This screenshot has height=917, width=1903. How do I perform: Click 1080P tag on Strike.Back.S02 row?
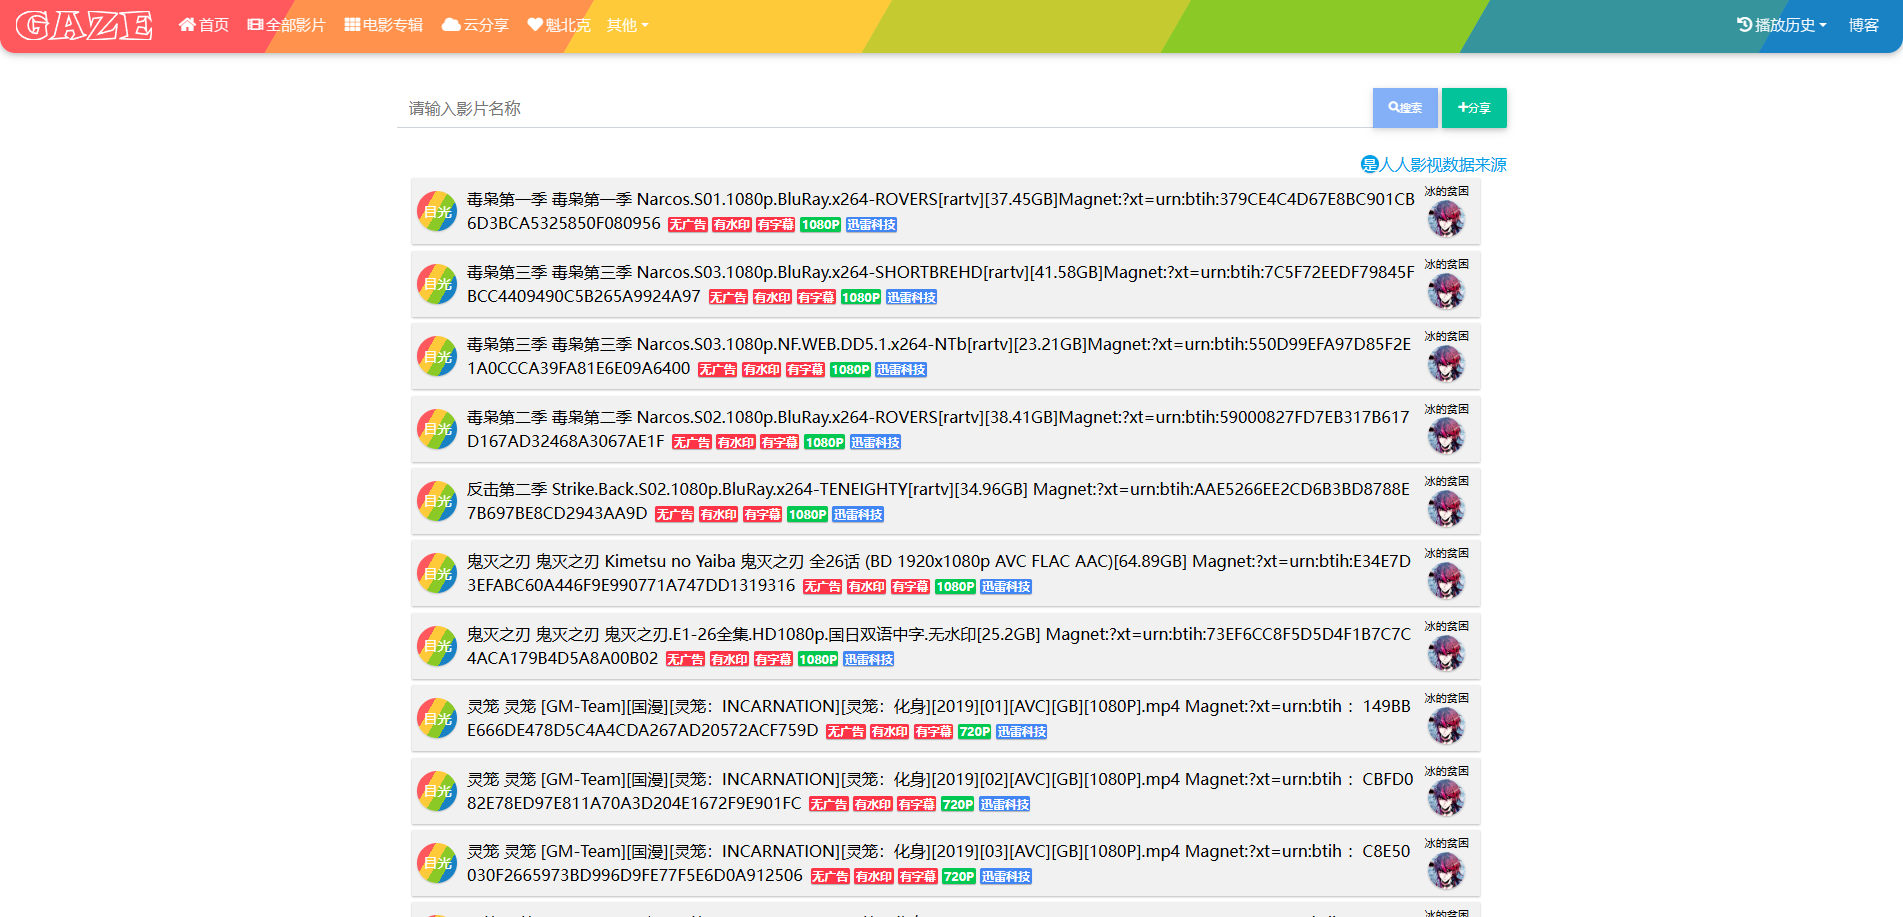pos(808,515)
